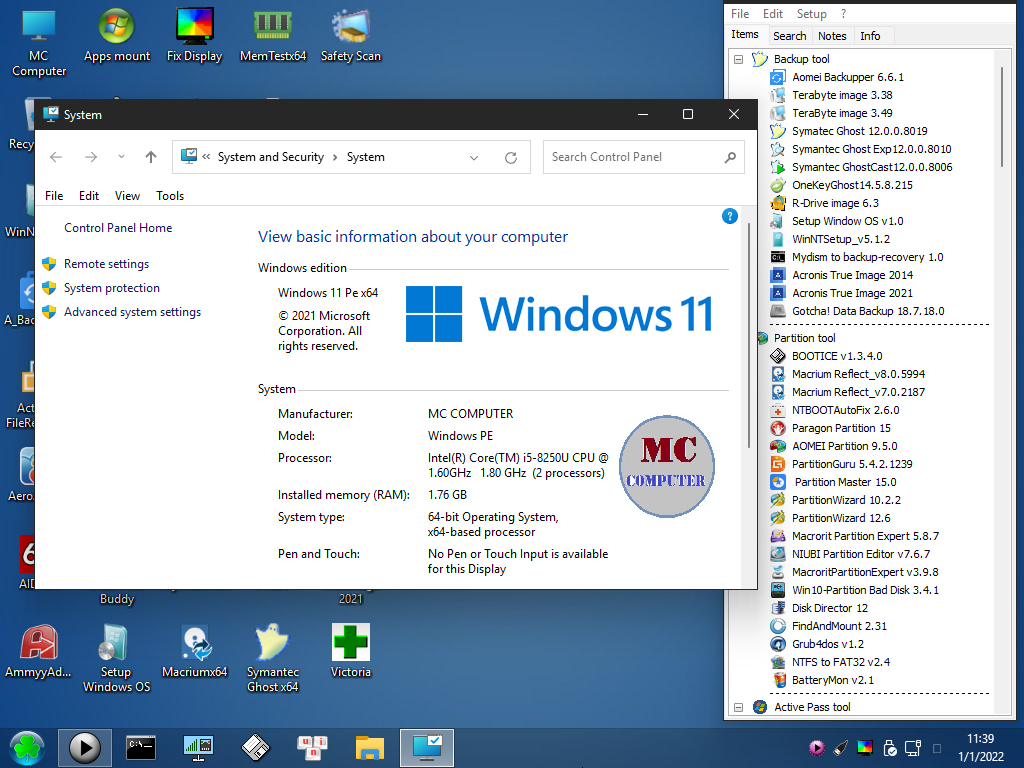The height and width of the screenshot is (768, 1024).
Task: Click the refresh button in address bar
Action: pyautogui.click(x=511, y=157)
